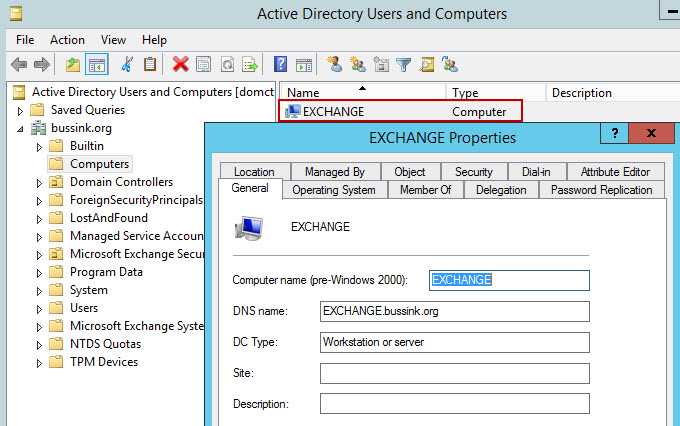Image resolution: width=680 pixels, height=426 pixels.
Task: Click the red X Delete icon
Action: [180, 65]
